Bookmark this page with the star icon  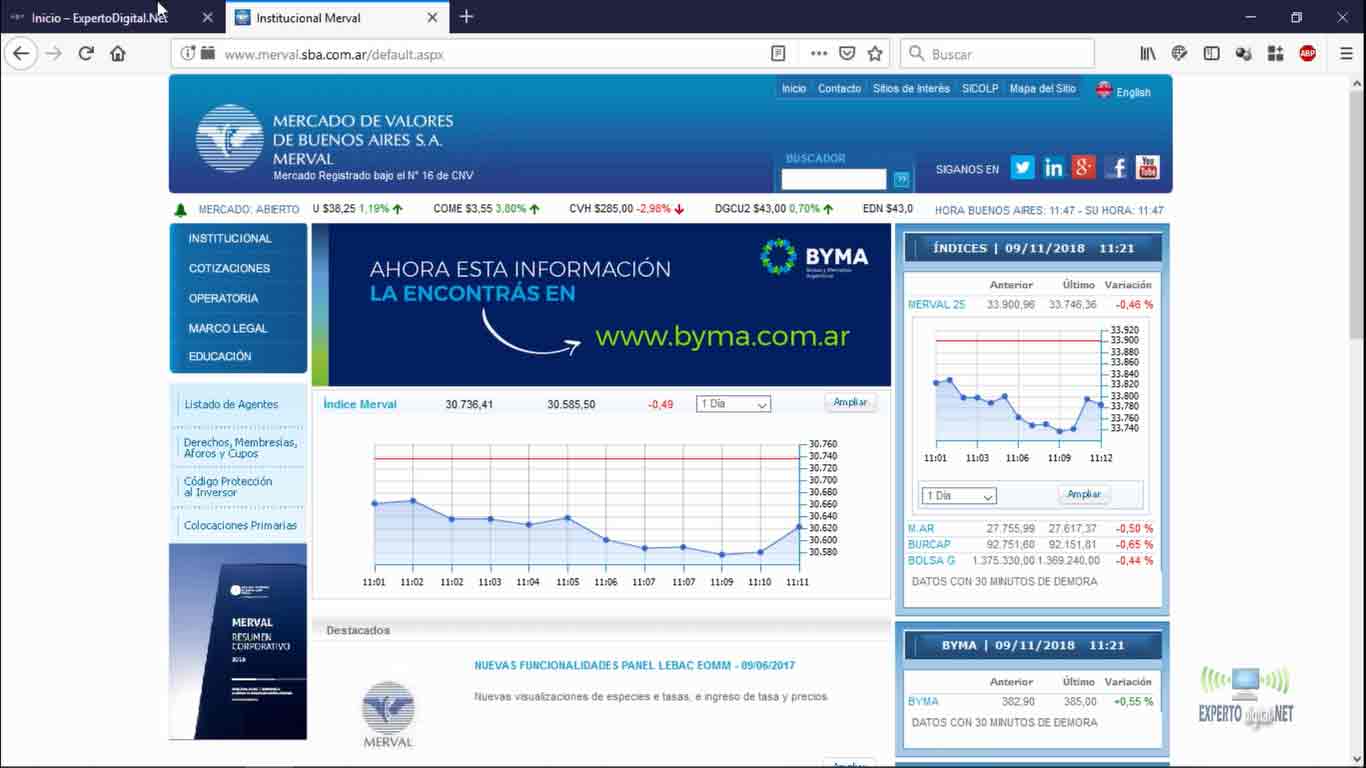point(875,54)
